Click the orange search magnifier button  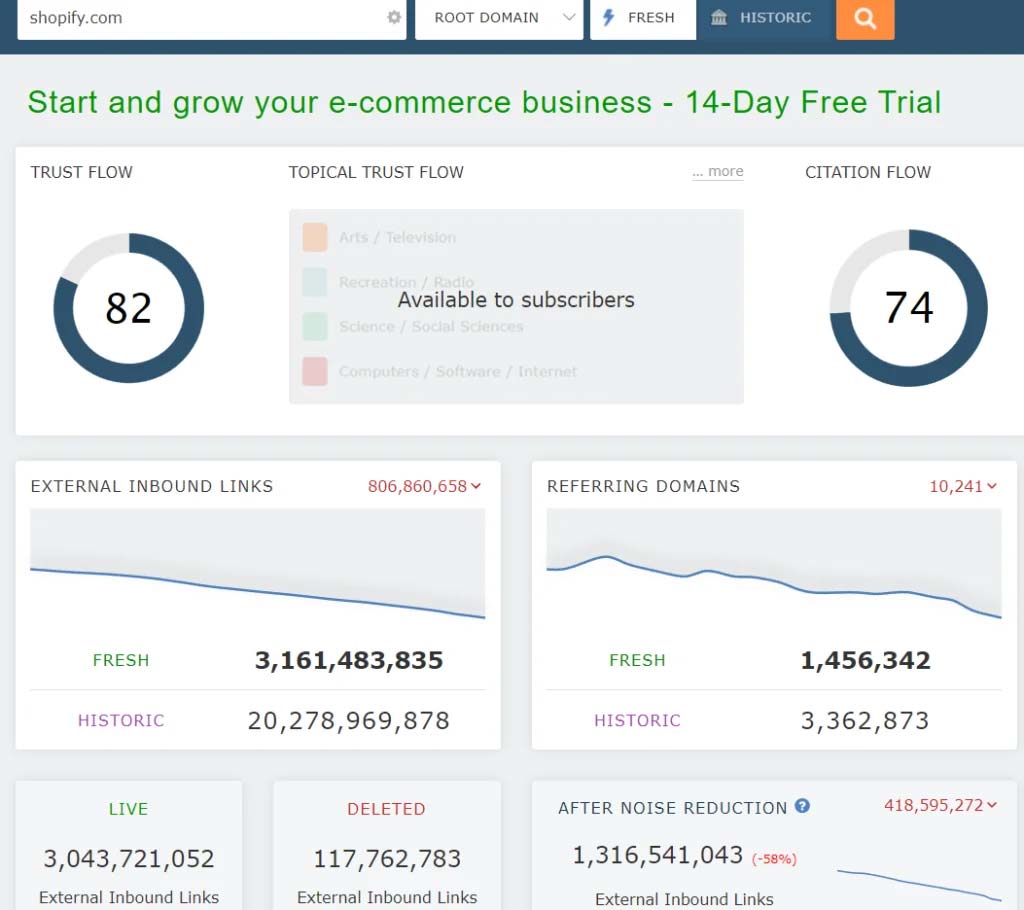click(x=865, y=19)
